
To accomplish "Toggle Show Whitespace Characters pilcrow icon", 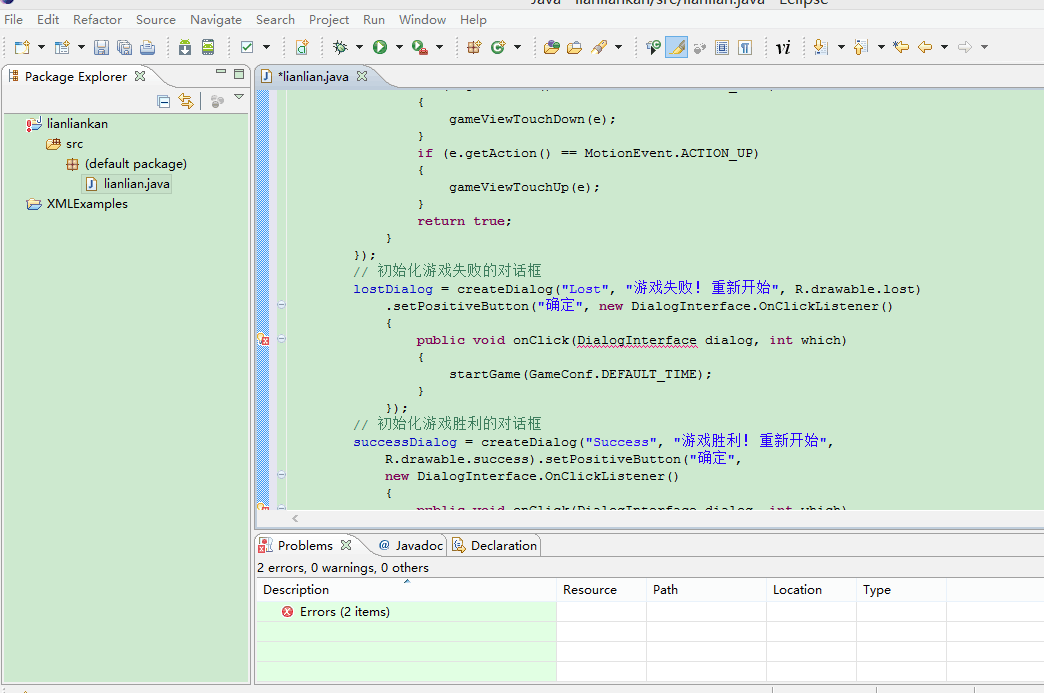I will tap(745, 47).
